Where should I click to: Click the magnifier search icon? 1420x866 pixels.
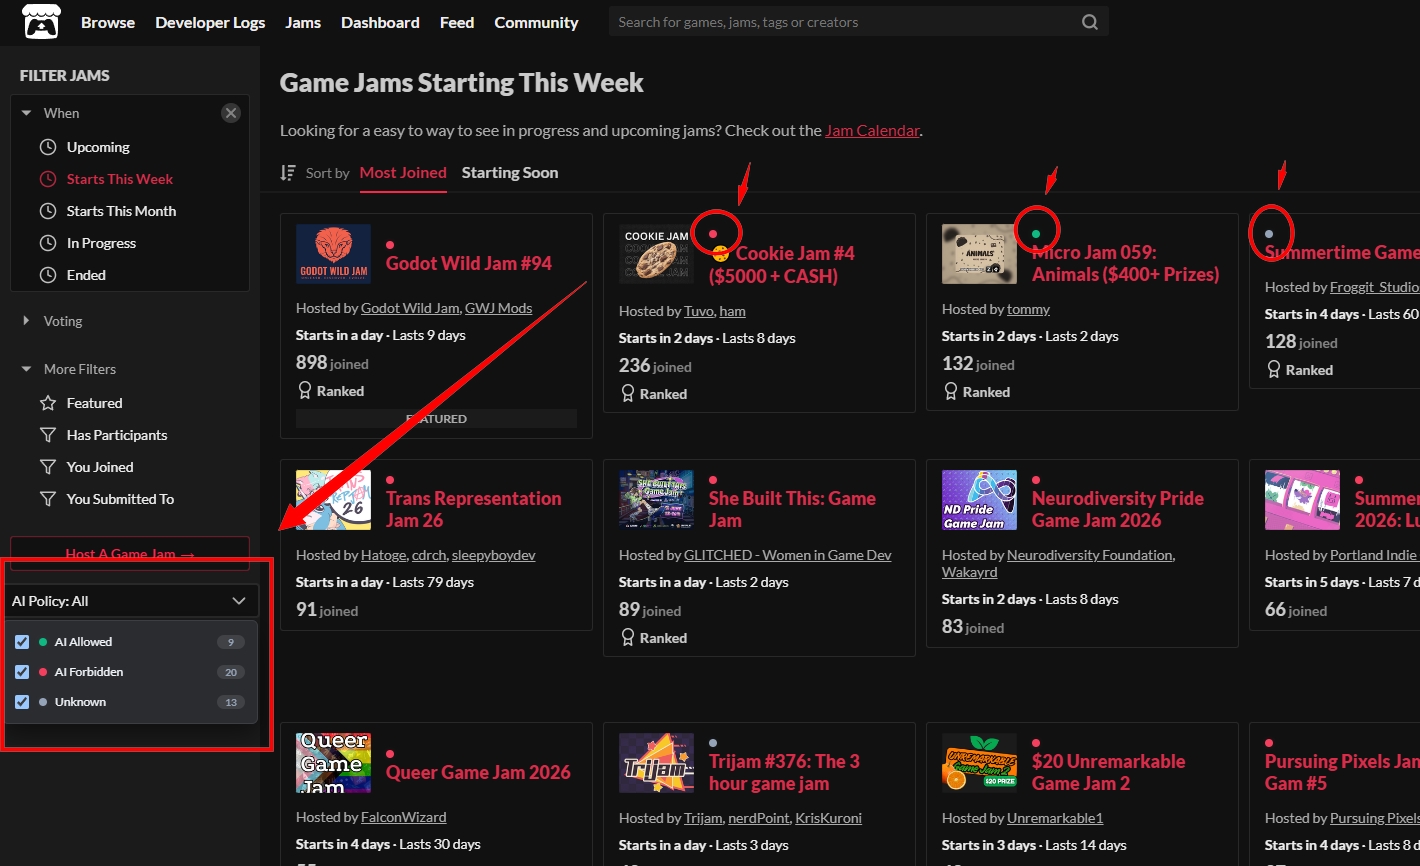click(1090, 22)
